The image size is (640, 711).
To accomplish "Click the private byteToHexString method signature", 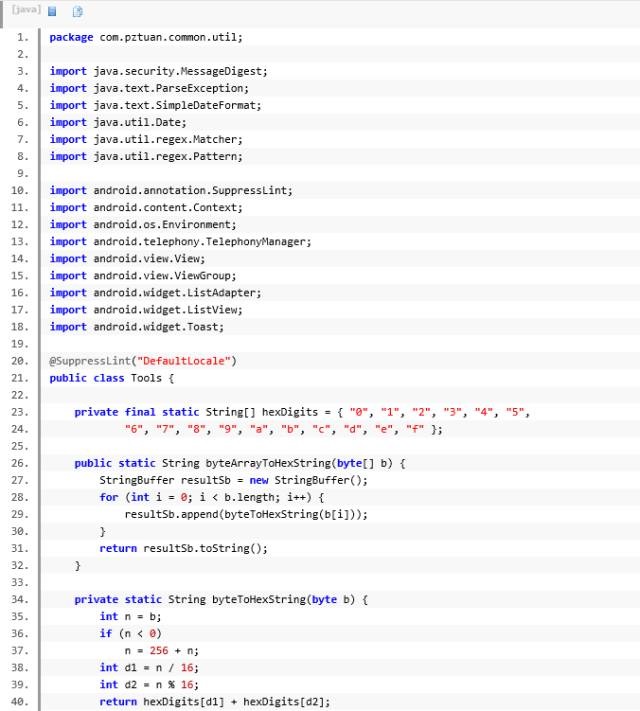I will [x=222, y=599].
